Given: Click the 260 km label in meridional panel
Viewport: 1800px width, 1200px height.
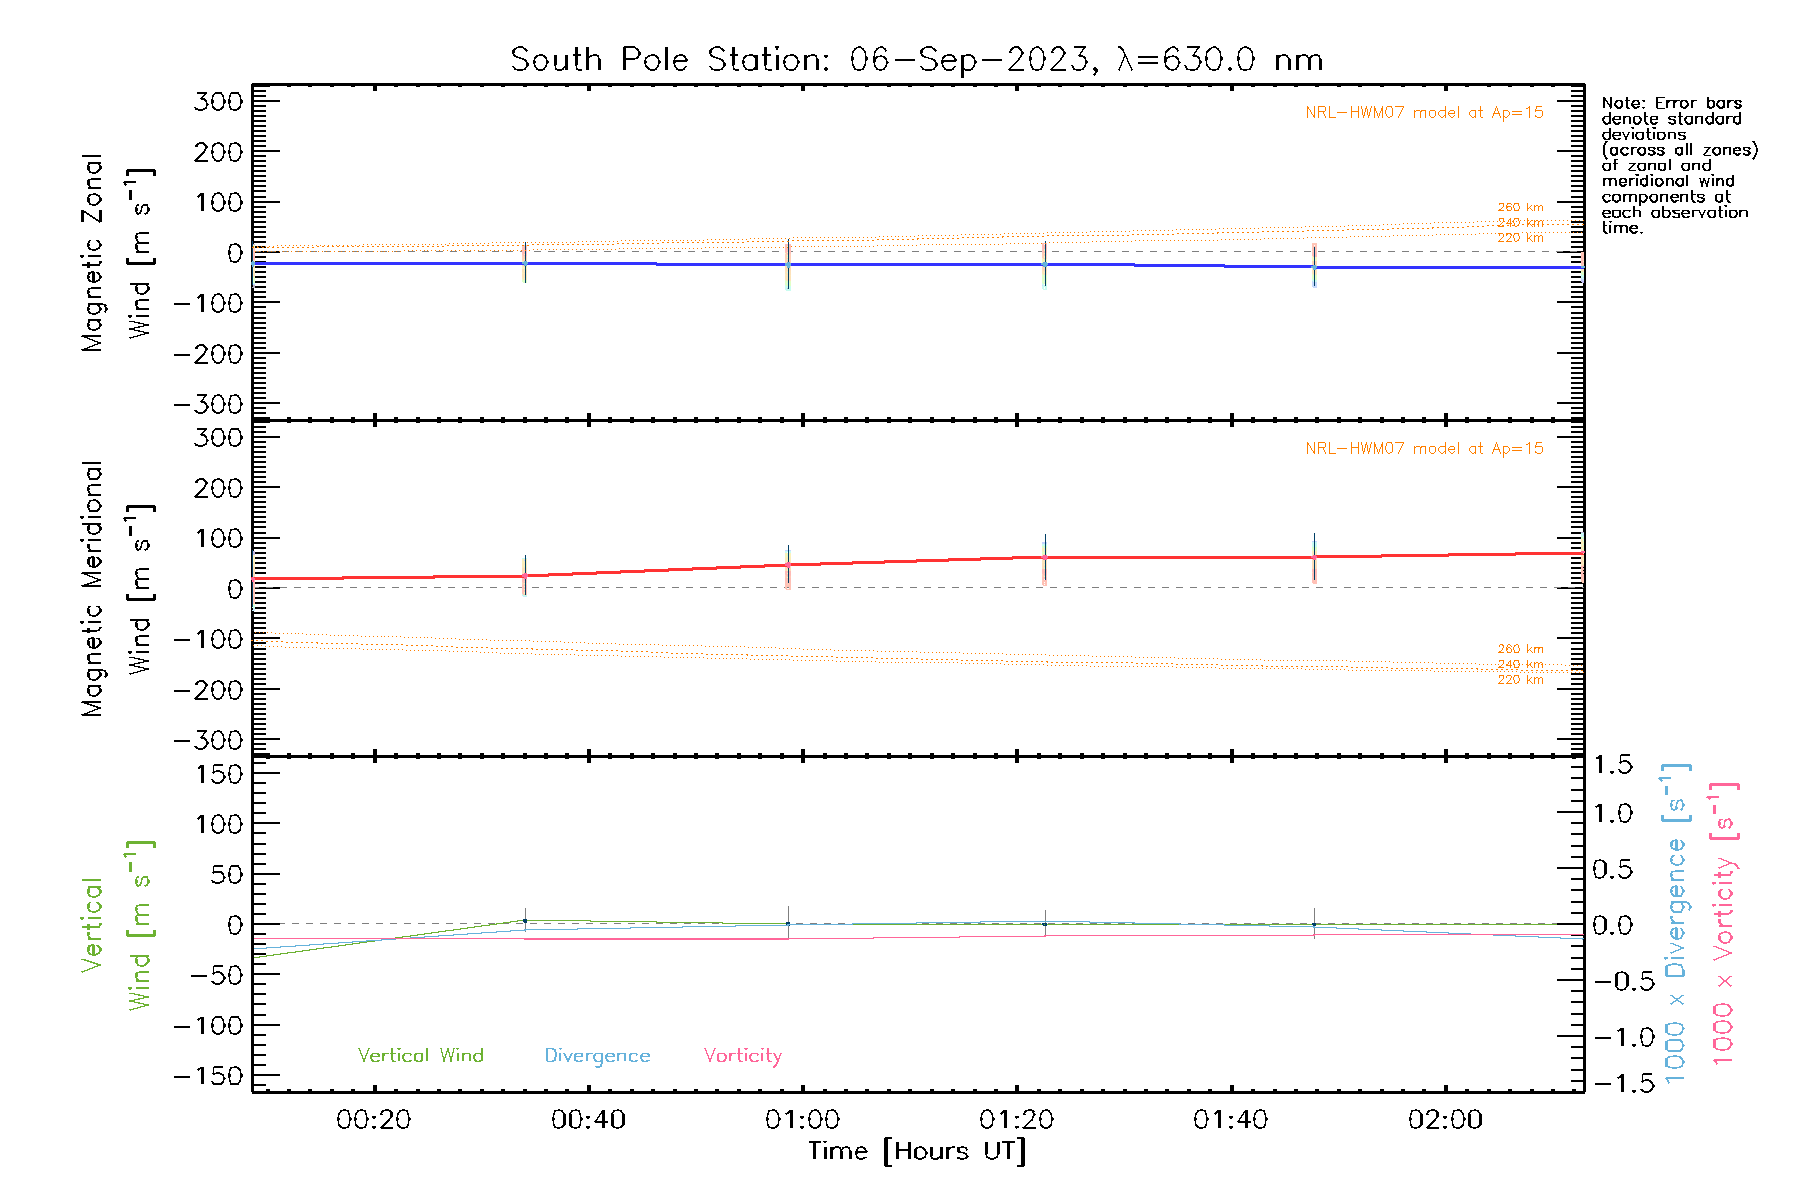Looking at the screenshot, I should pyautogui.click(x=1520, y=649).
